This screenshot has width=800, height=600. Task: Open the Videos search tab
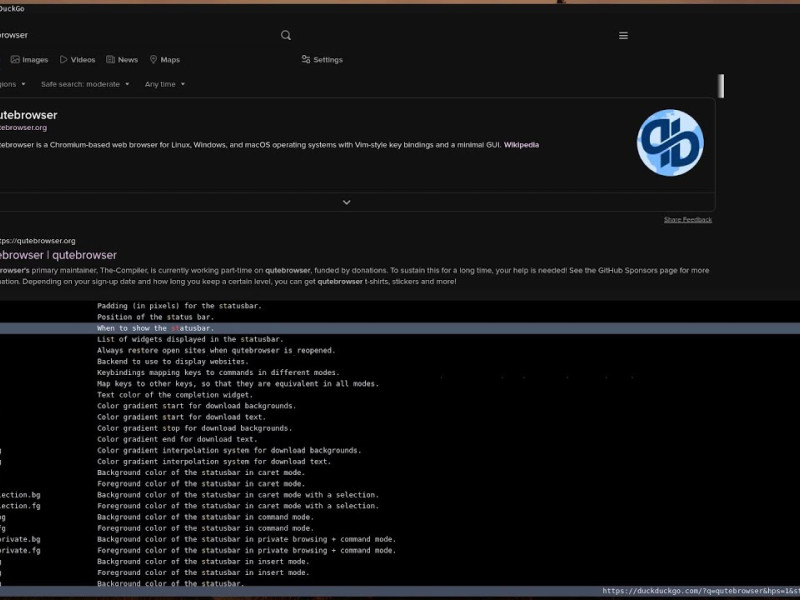(x=78, y=60)
